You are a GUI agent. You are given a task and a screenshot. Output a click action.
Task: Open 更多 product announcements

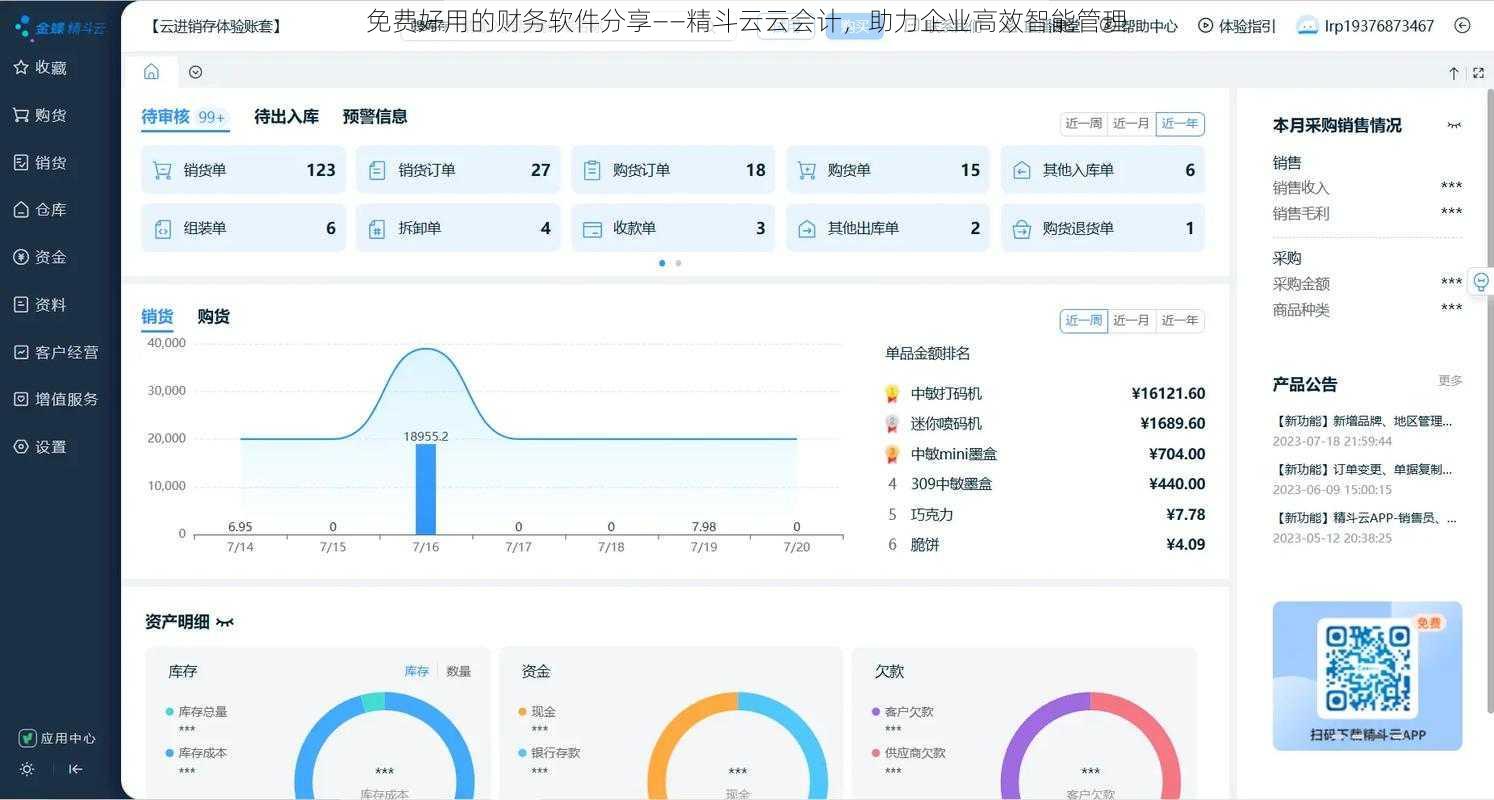[x=1450, y=381]
